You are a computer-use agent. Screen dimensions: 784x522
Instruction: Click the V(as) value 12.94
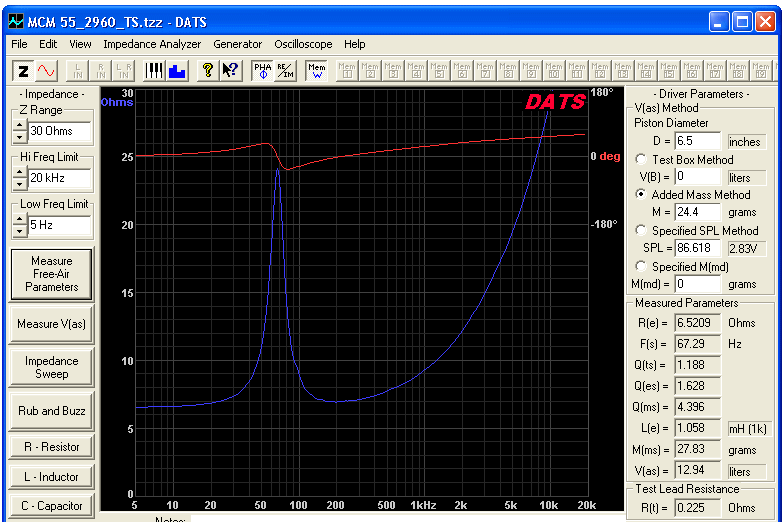[x=698, y=470]
